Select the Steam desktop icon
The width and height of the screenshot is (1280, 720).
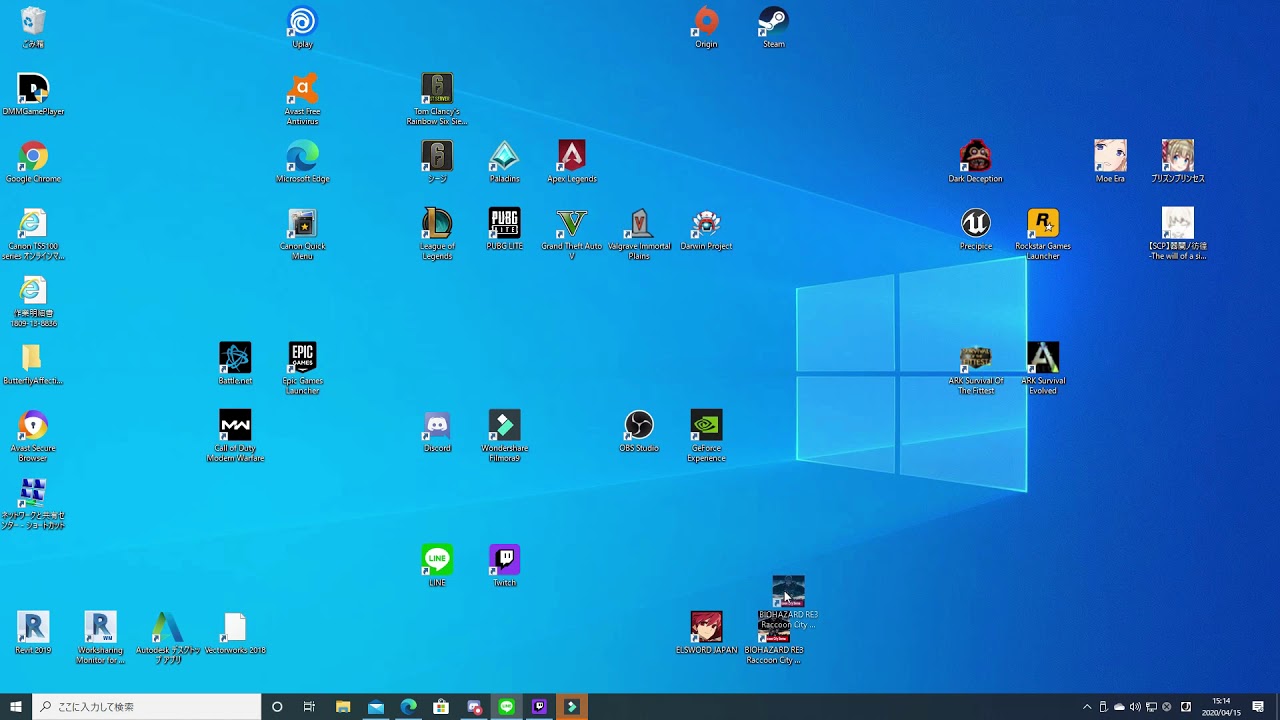click(773, 27)
